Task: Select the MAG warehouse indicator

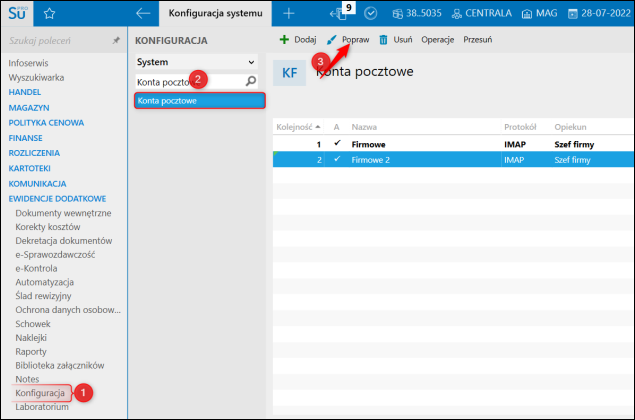Action: 539,13
